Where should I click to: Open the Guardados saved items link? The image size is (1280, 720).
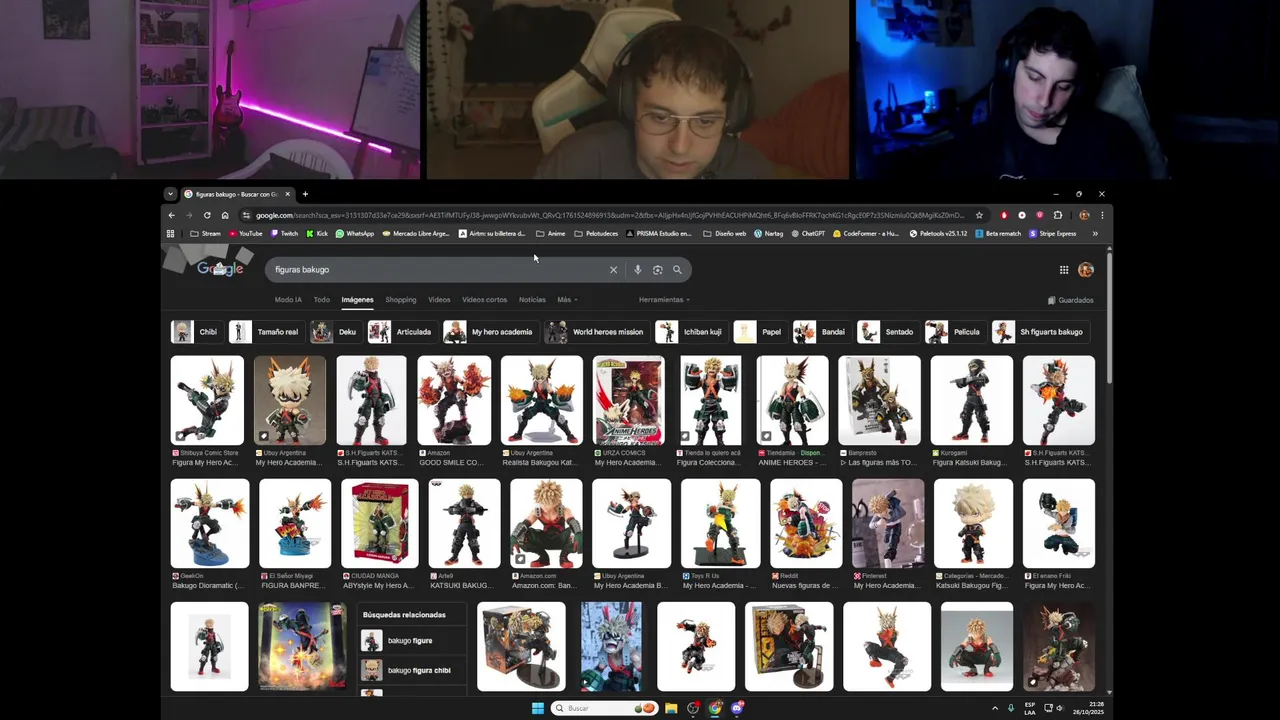point(1070,300)
